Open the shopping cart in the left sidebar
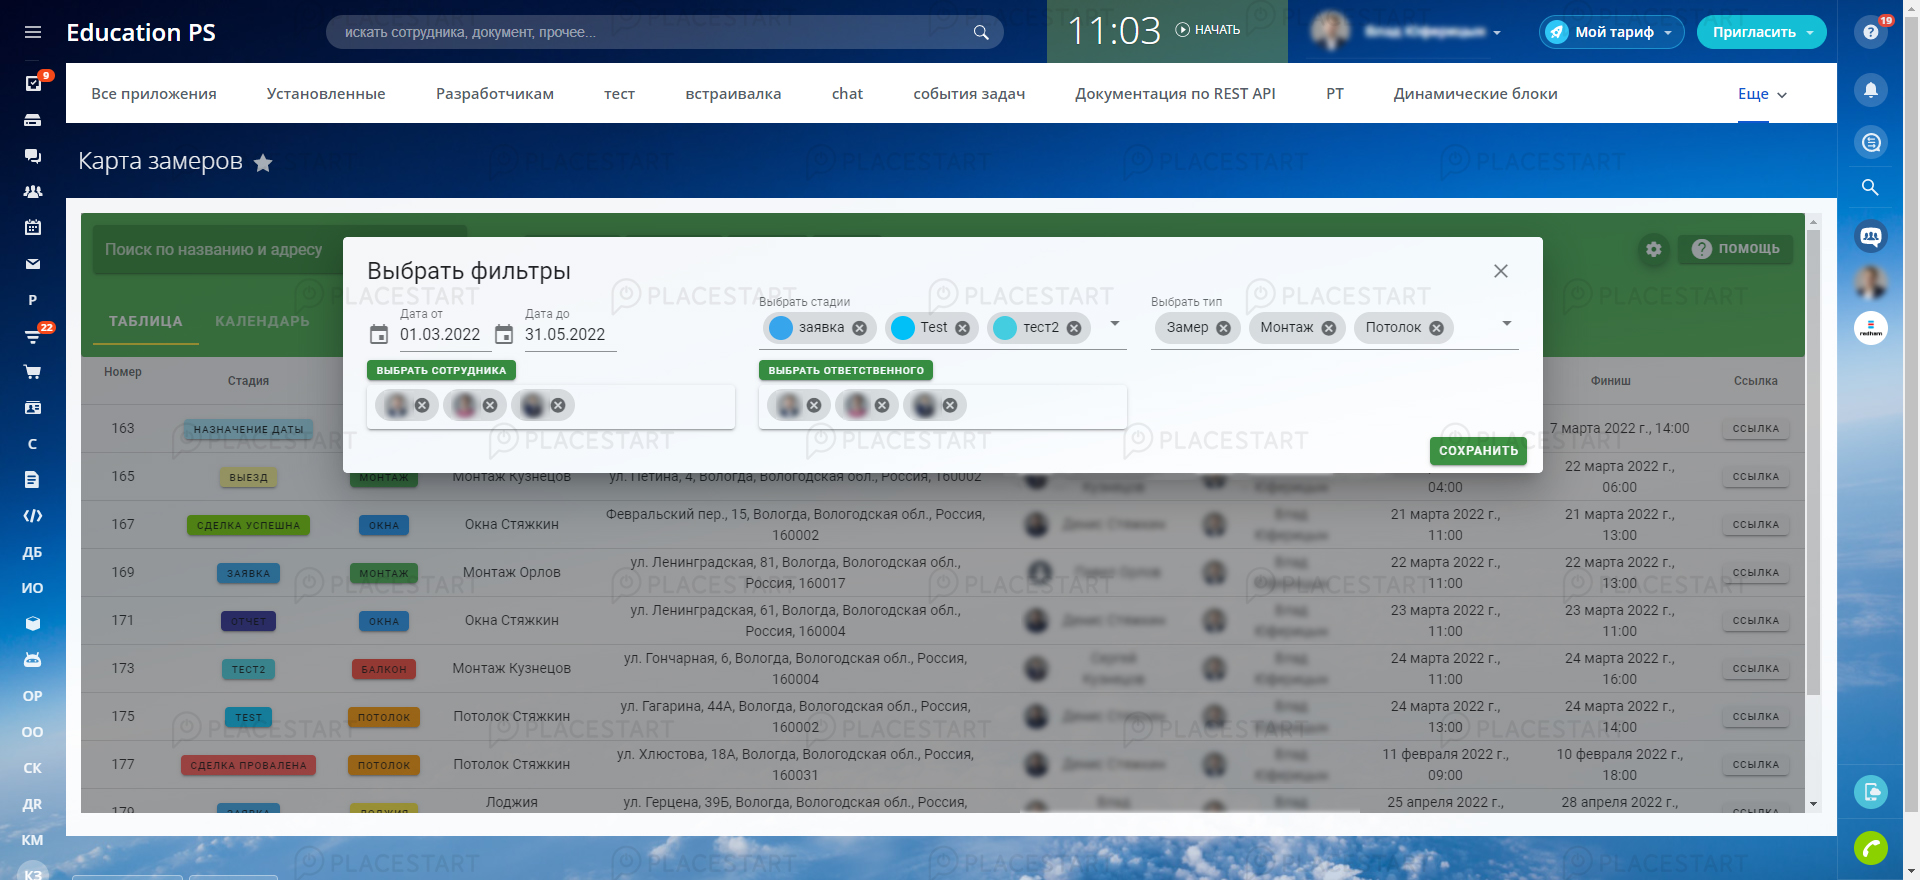This screenshot has width=1920, height=880. tap(33, 372)
